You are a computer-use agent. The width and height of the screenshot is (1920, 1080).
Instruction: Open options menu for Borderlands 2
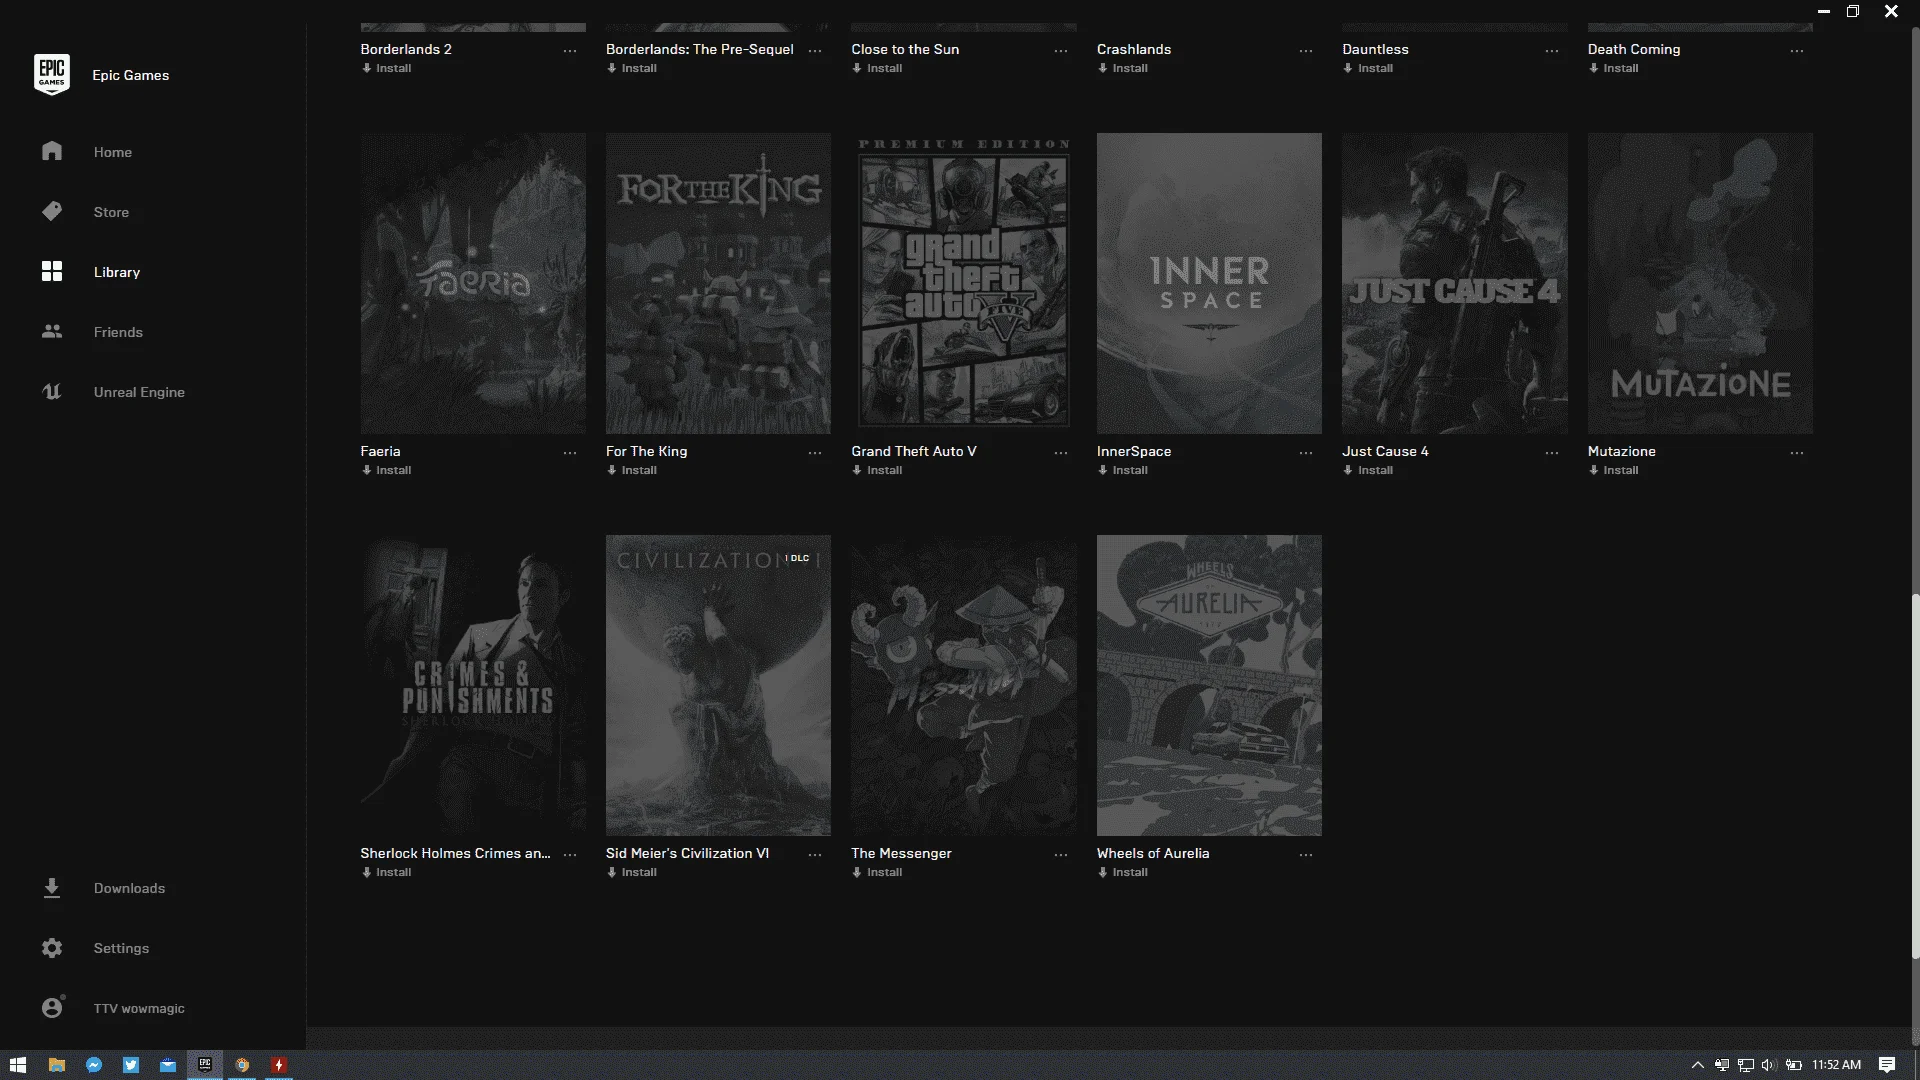[x=570, y=51]
